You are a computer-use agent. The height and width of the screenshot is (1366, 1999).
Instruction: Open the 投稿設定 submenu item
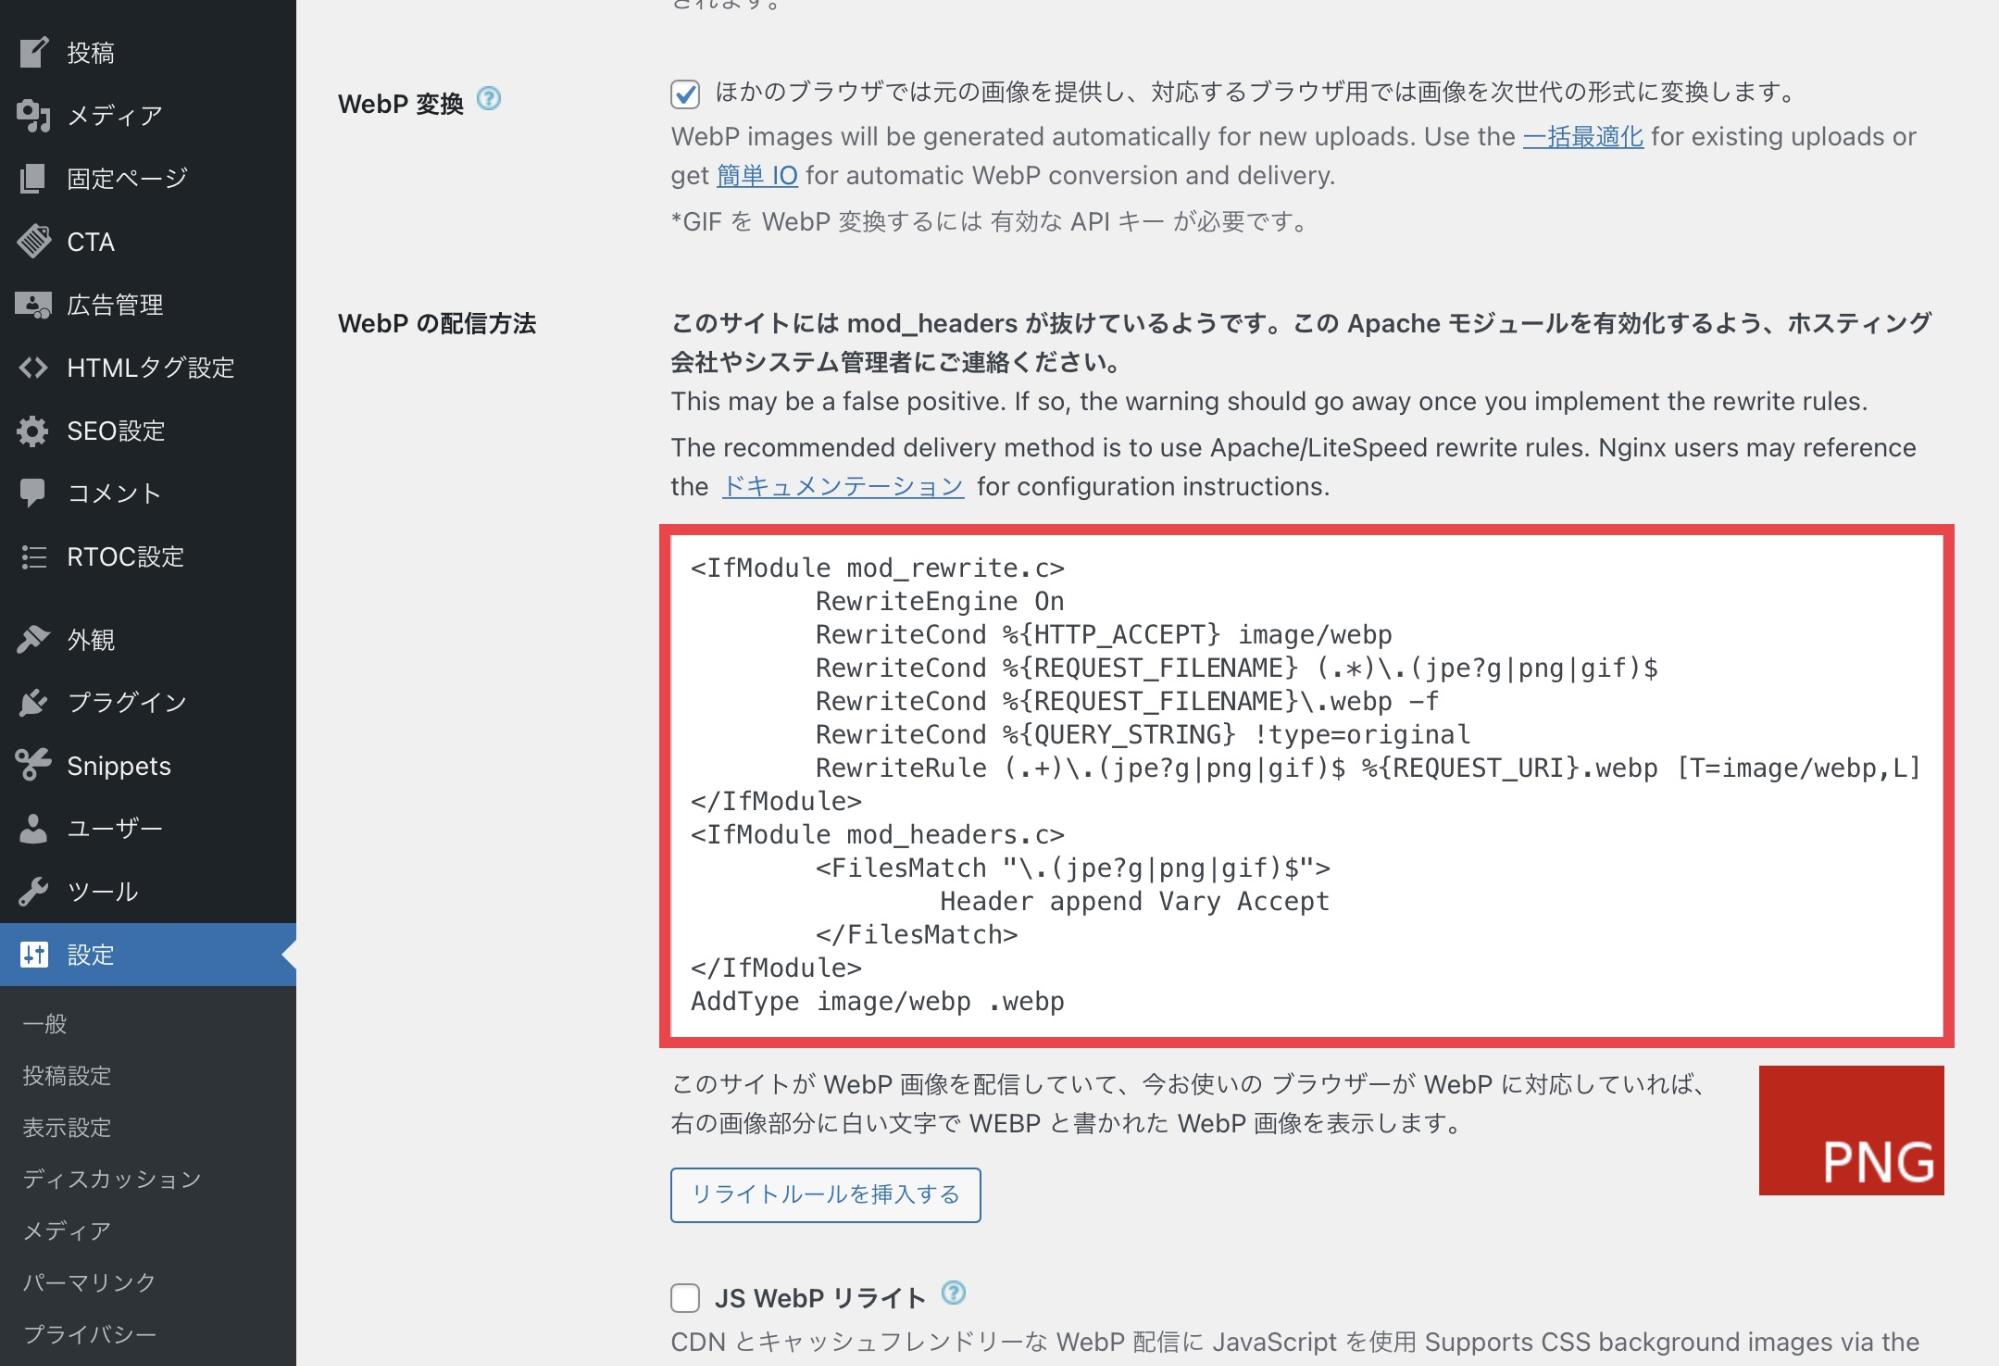pyautogui.click(x=67, y=1075)
